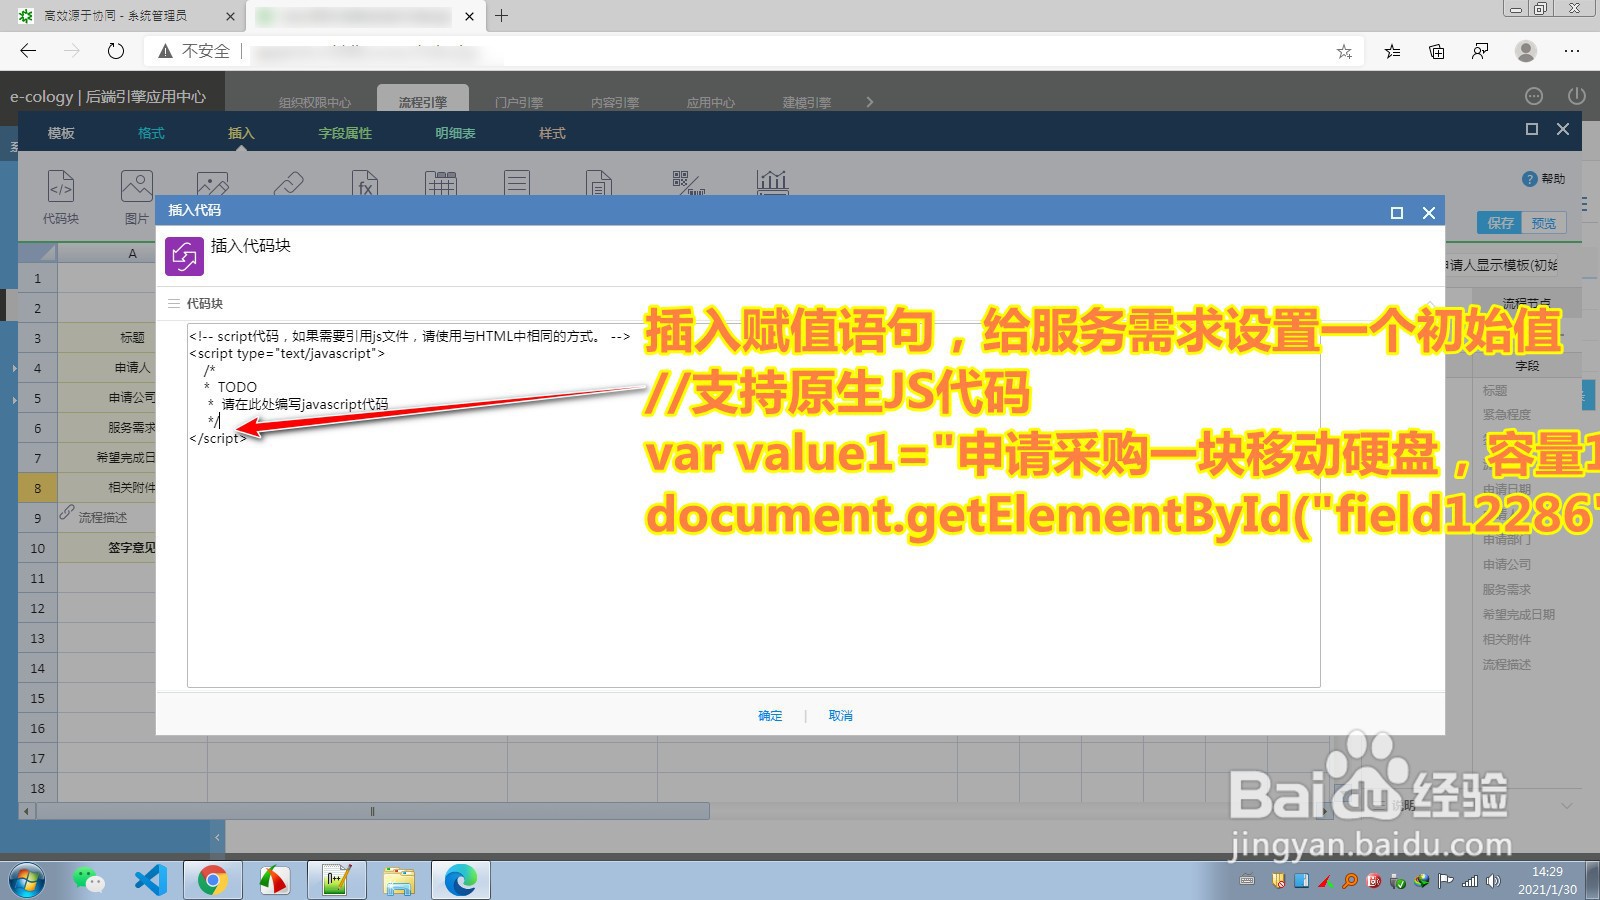Select the 紧急程度 field in right panel

pyautogui.click(x=1506, y=414)
